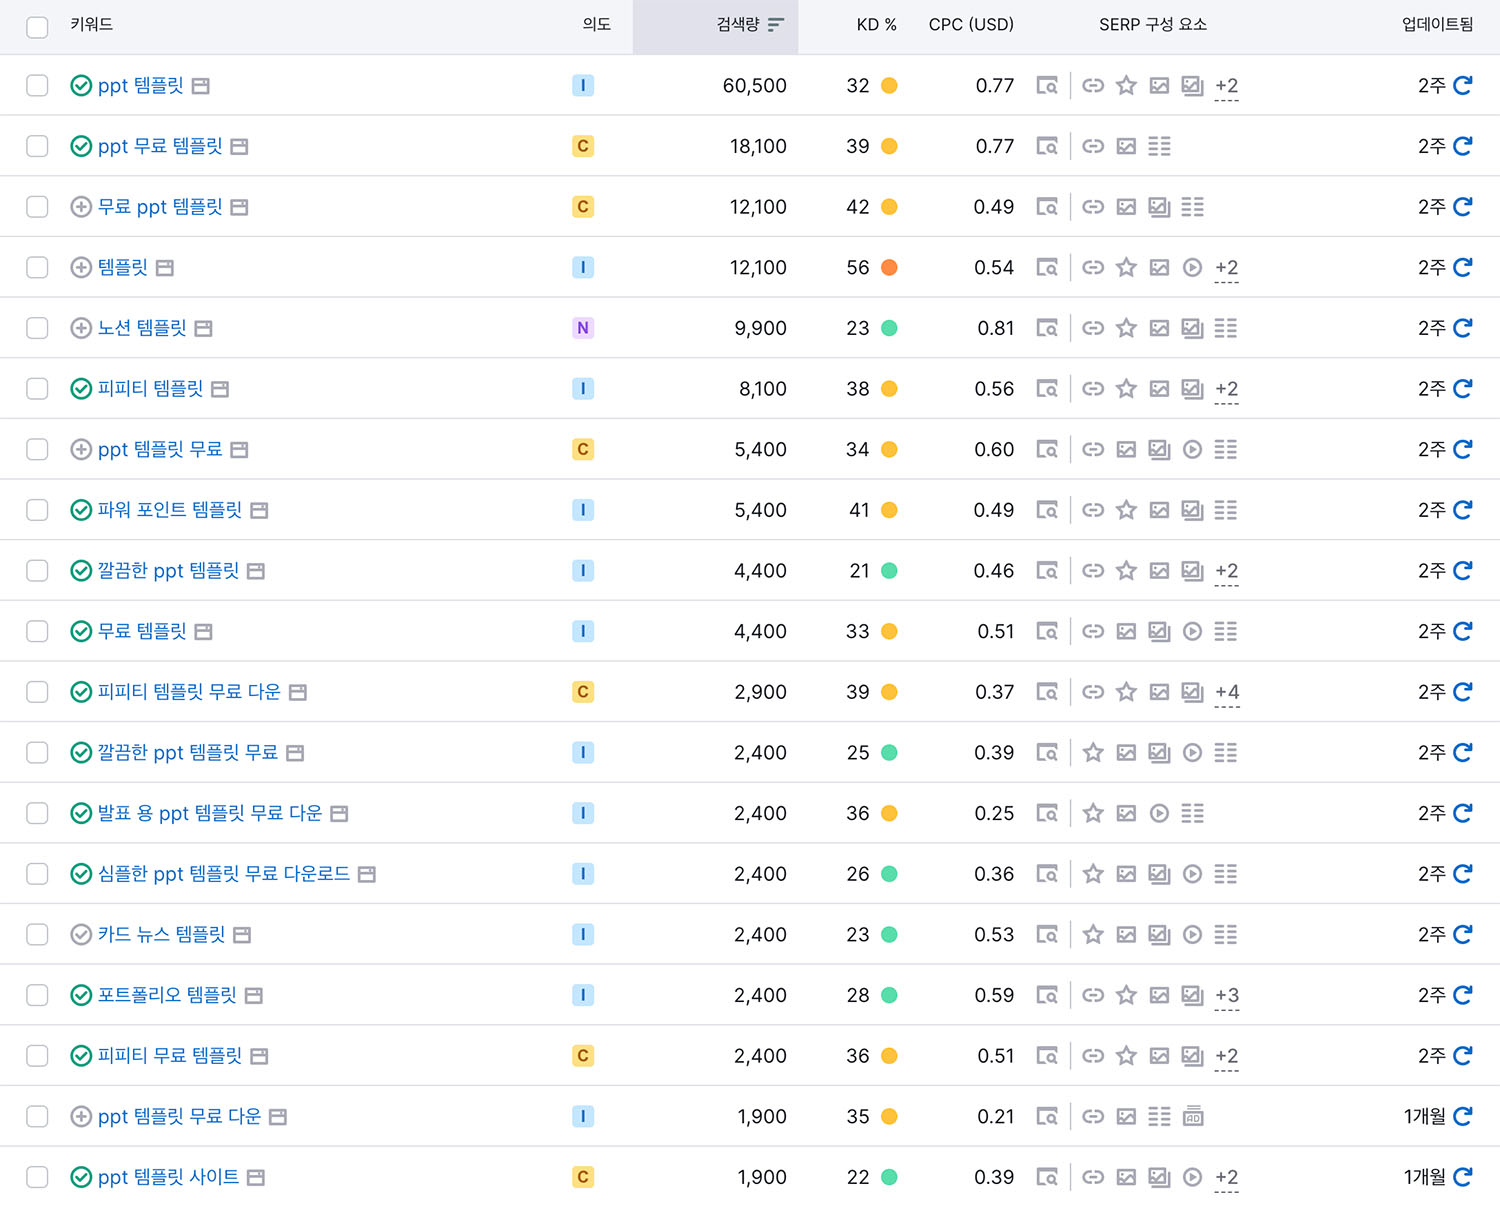The height and width of the screenshot is (1206, 1500).
Task: Open keyword link '무료 템플릿'
Action: (142, 632)
